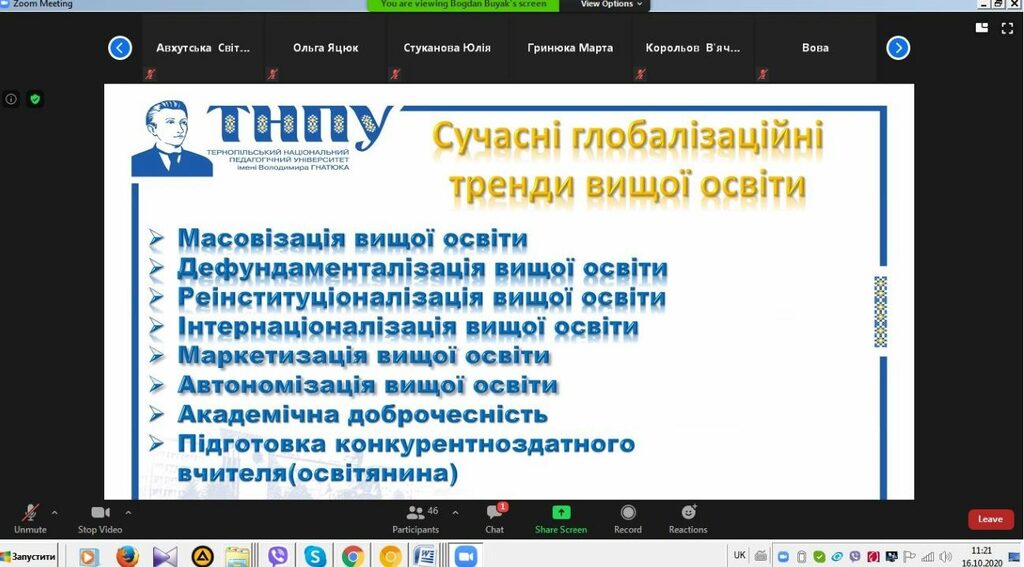Open Skype from the Windows taskbar
Screen dimensions: 1024x567
pos(315,556)
